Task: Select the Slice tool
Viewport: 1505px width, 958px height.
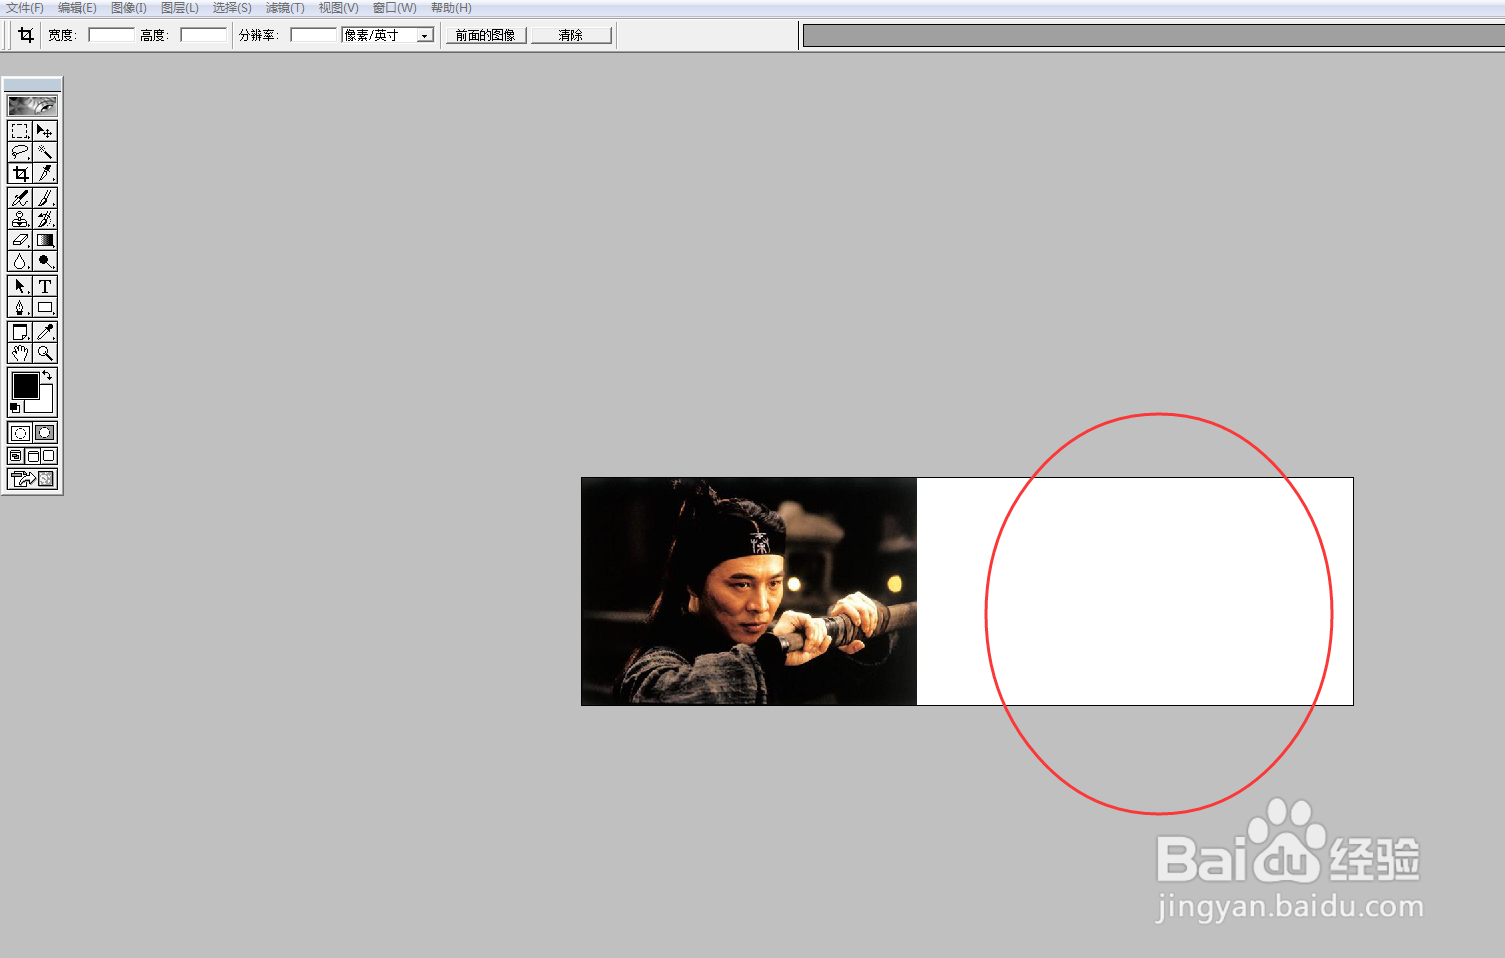Action: click(45, 173)
